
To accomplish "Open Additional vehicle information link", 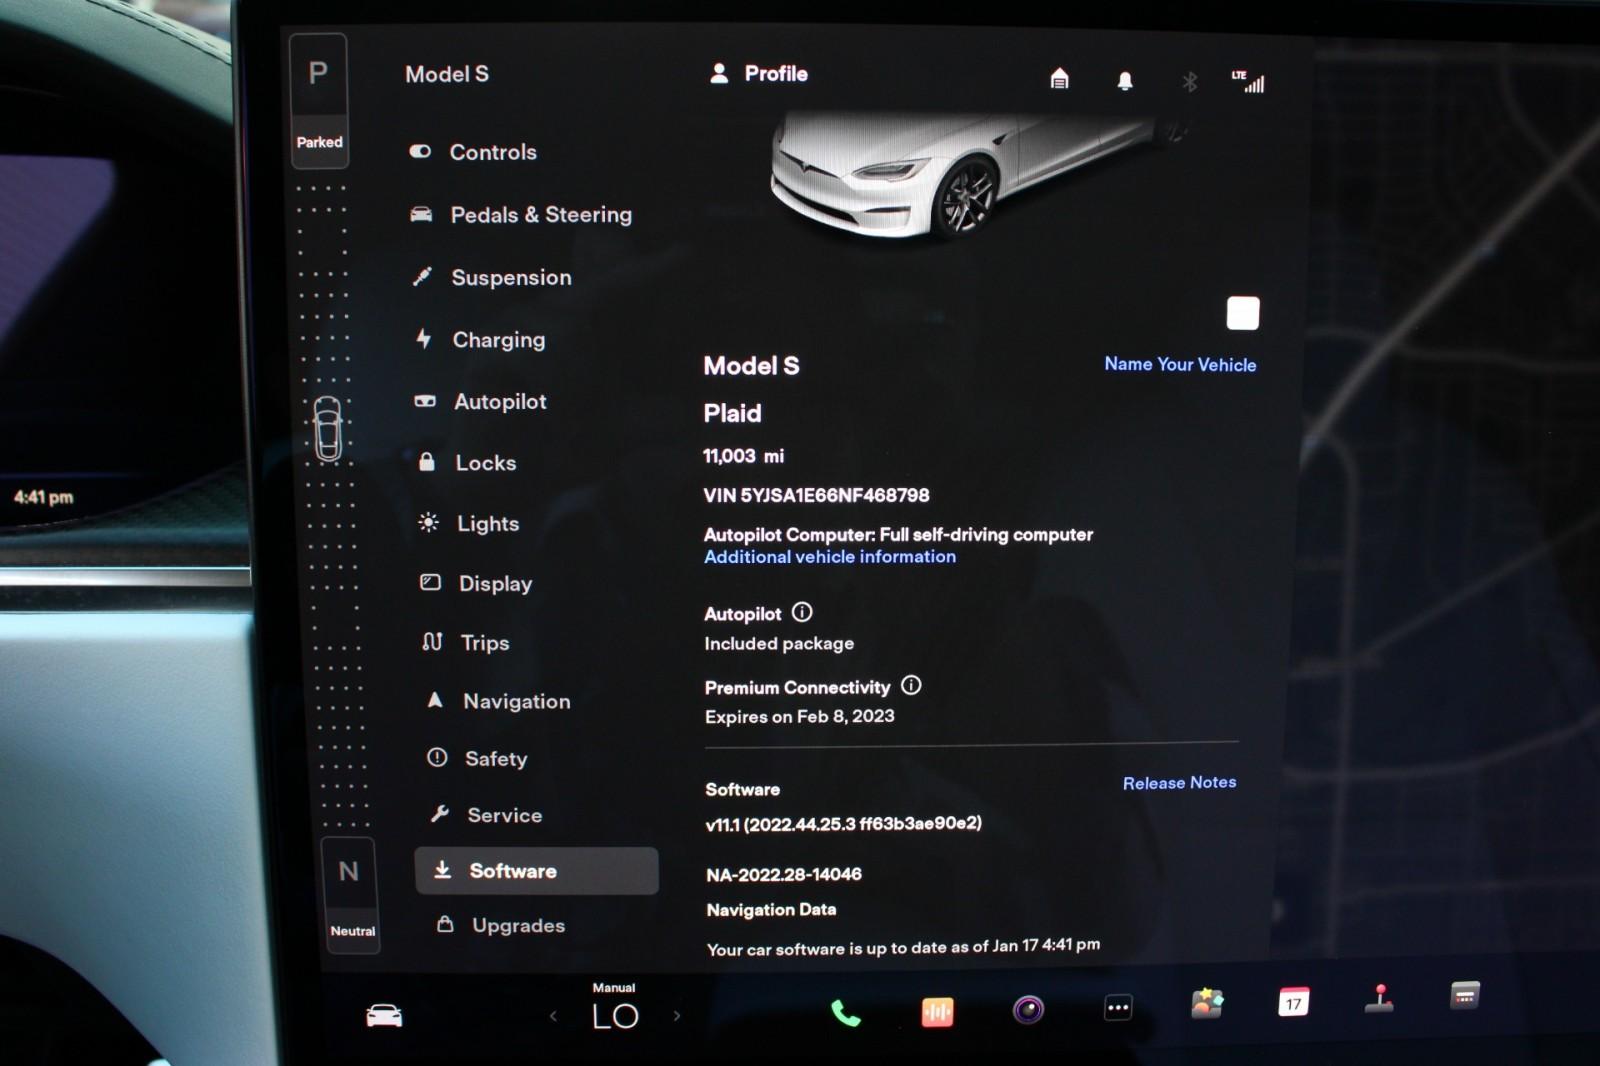I will click(830, 557).
